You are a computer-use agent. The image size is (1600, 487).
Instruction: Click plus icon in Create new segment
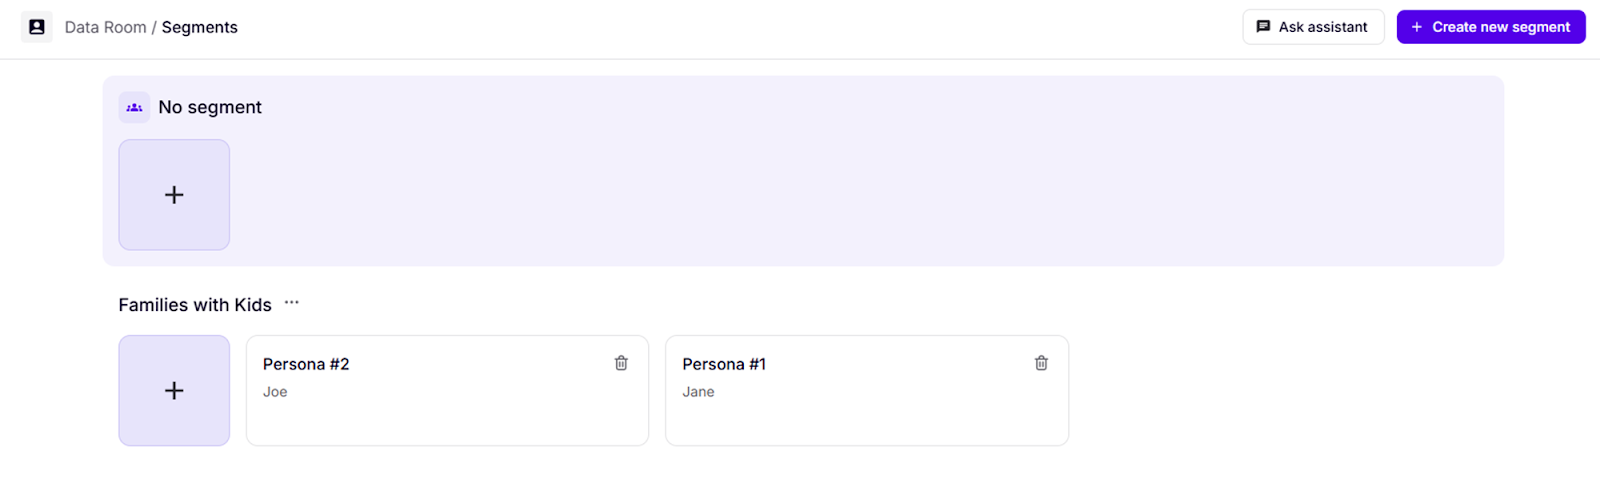pyautogui.click(x=1416, y=27)
